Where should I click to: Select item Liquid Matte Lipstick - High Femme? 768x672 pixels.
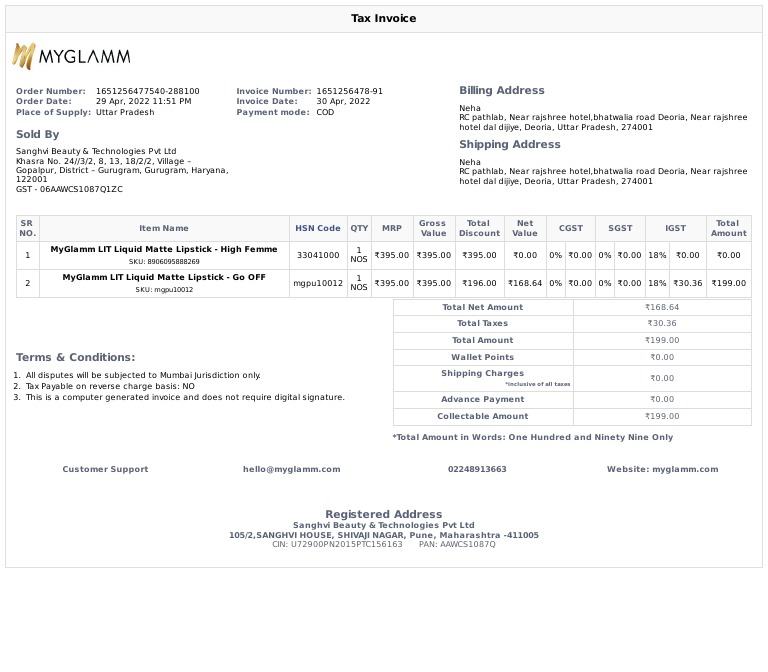pos(164,249)
